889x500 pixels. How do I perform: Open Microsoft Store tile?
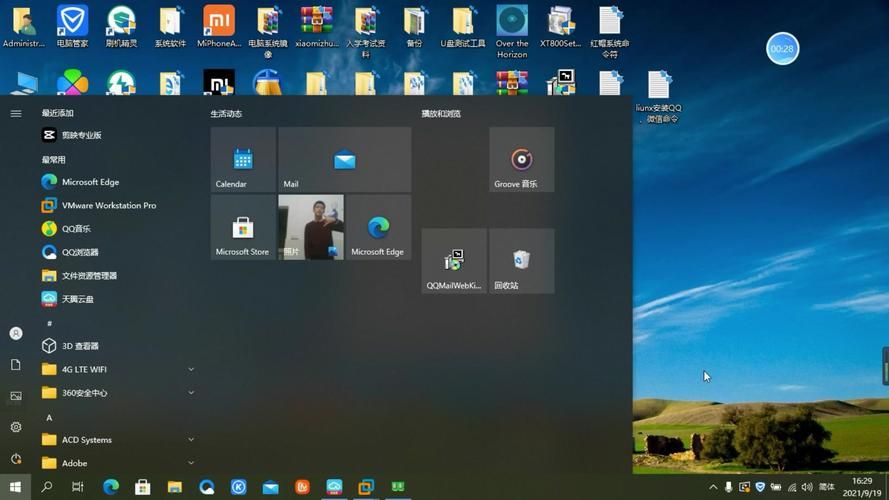(243, 228)
